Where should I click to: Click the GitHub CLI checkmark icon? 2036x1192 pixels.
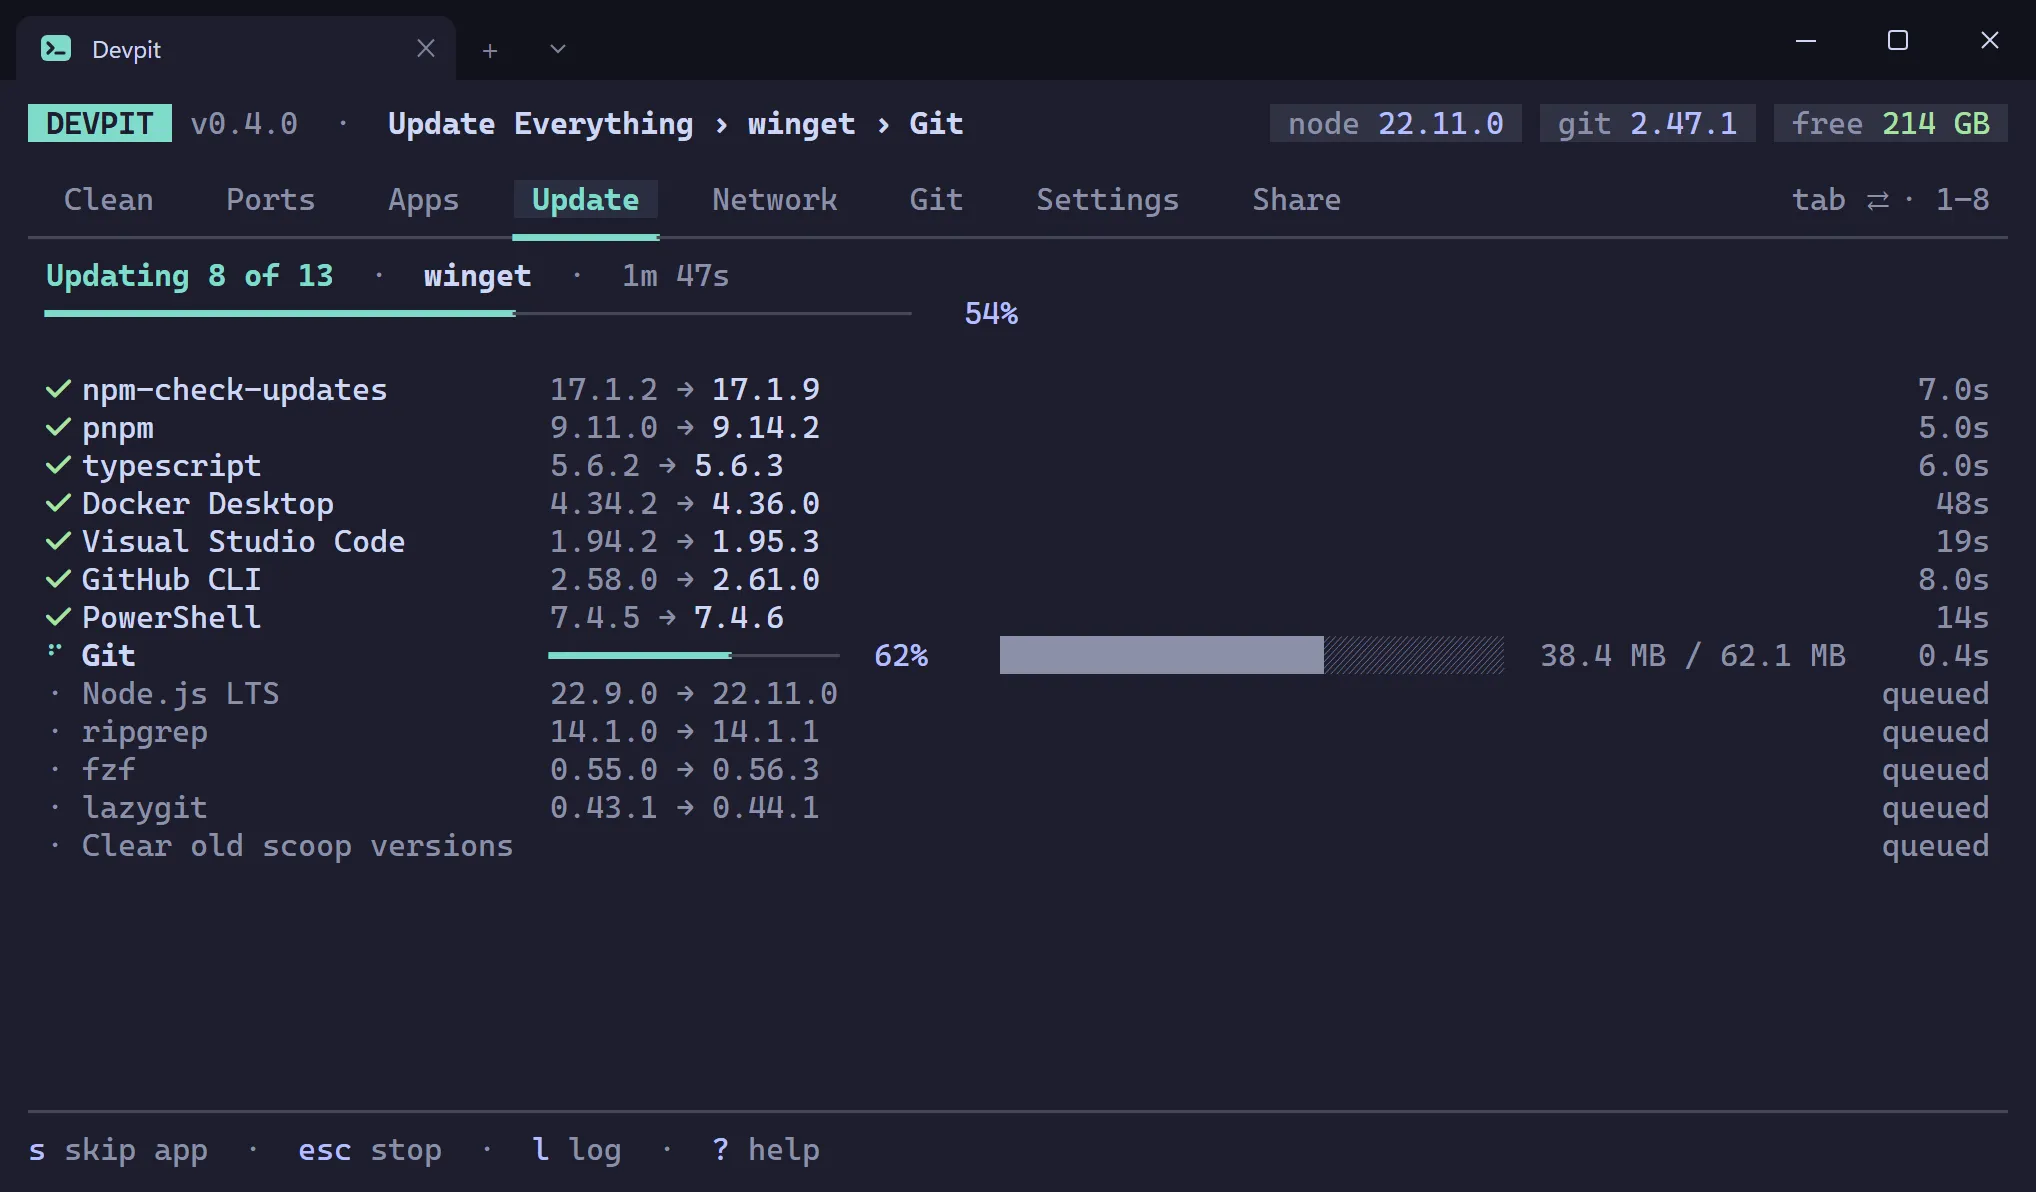(59, 579)
